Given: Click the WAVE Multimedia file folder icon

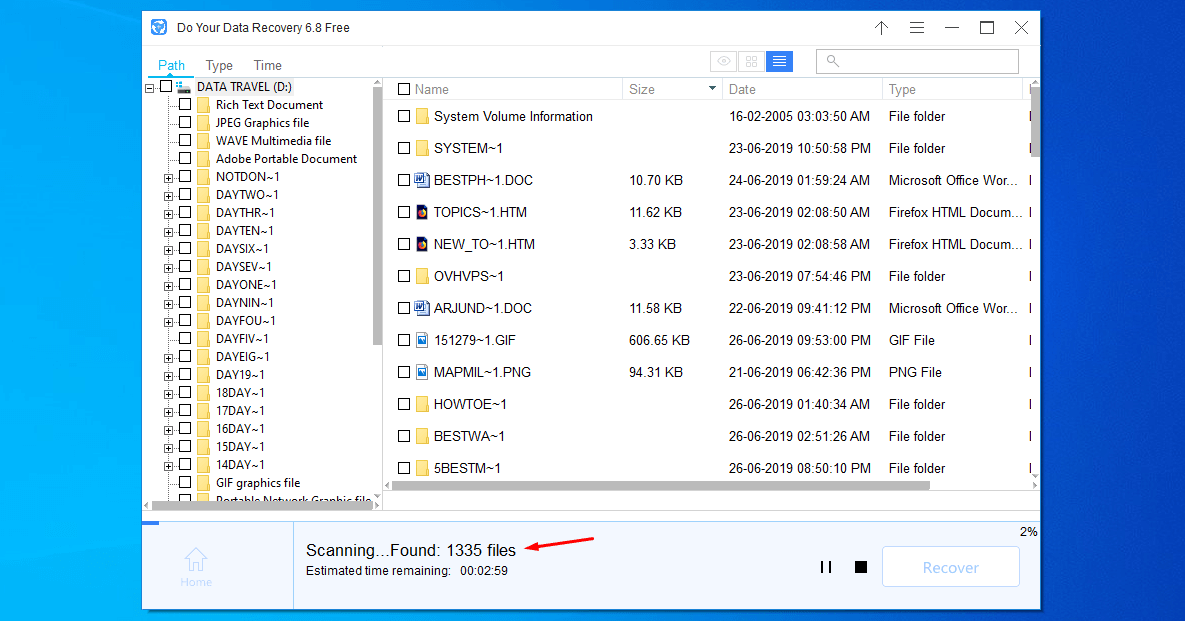Looking at the screenshot, I should tap(203, 141).
